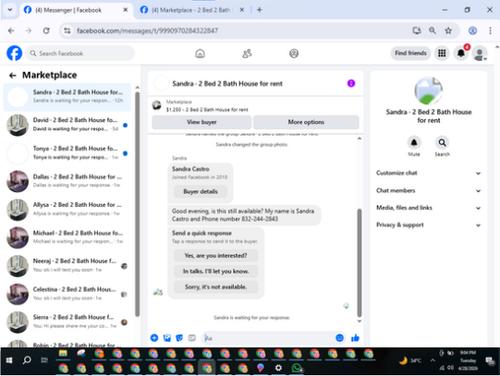Open the Friends icon in top navigation

pyautogui.click(x=247, y=53)
